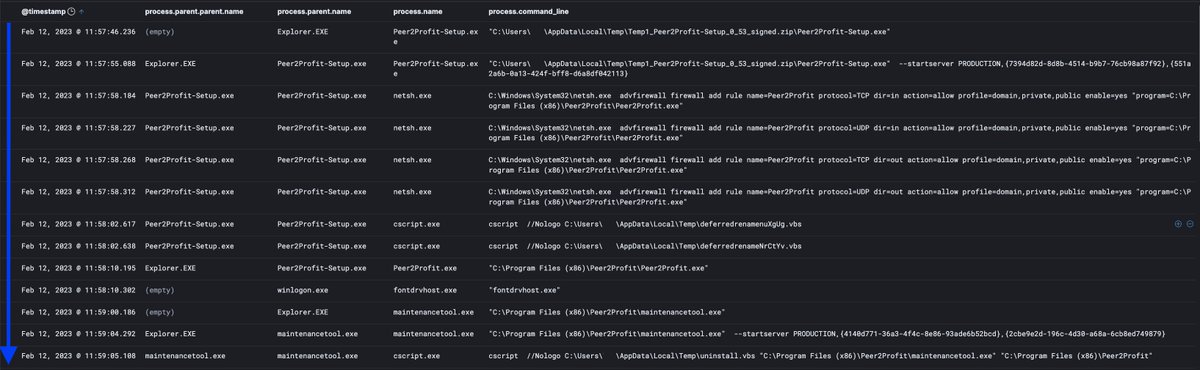
Task: Click Explorer.EXE parent cell in 11:59:00.186 row
Action: point(302,312)
